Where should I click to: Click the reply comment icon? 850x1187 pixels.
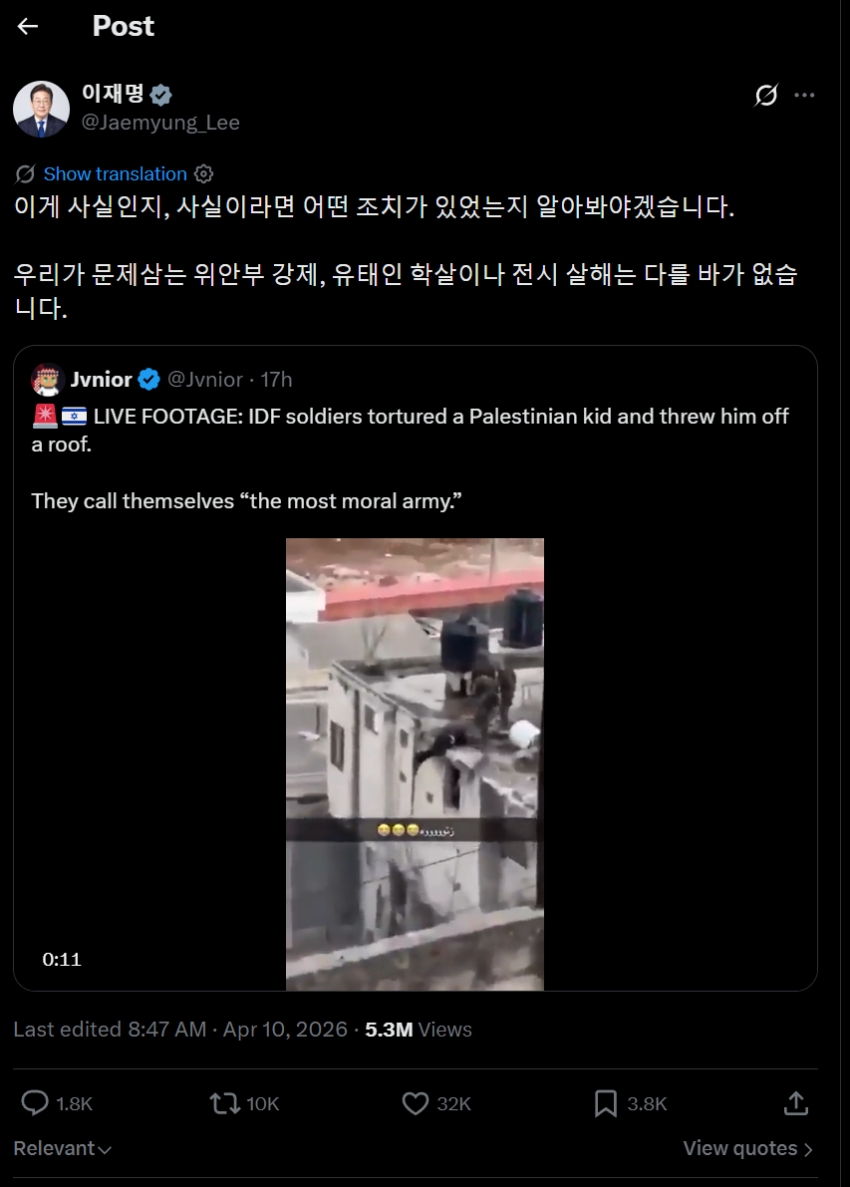[x=35, y=1103]
